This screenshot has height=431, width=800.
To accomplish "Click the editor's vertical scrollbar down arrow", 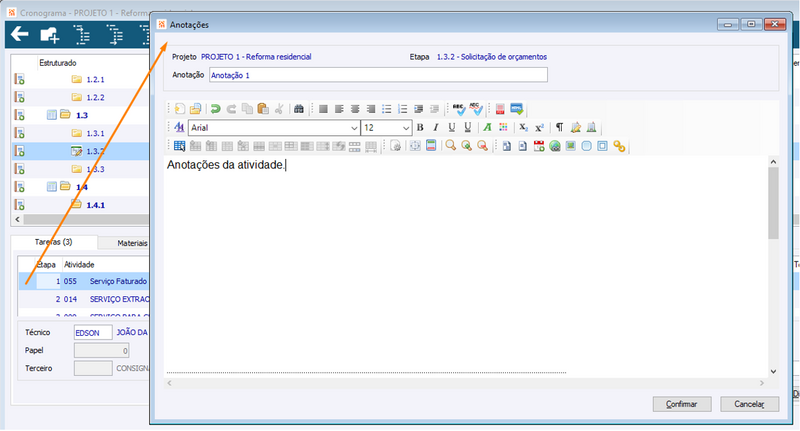I will [x=773, y=371].
